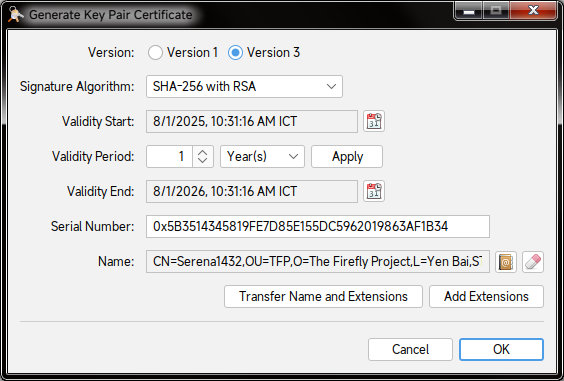The image size is (564, 381).
Task: Click the Validity Period label
Action: pos(93,157)
